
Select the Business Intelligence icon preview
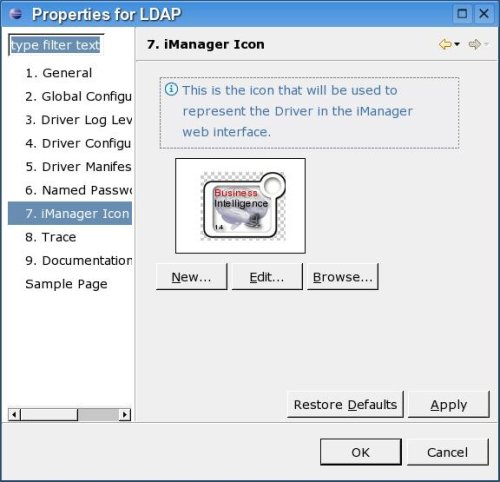pyautogui.click(x=240, y=206)
